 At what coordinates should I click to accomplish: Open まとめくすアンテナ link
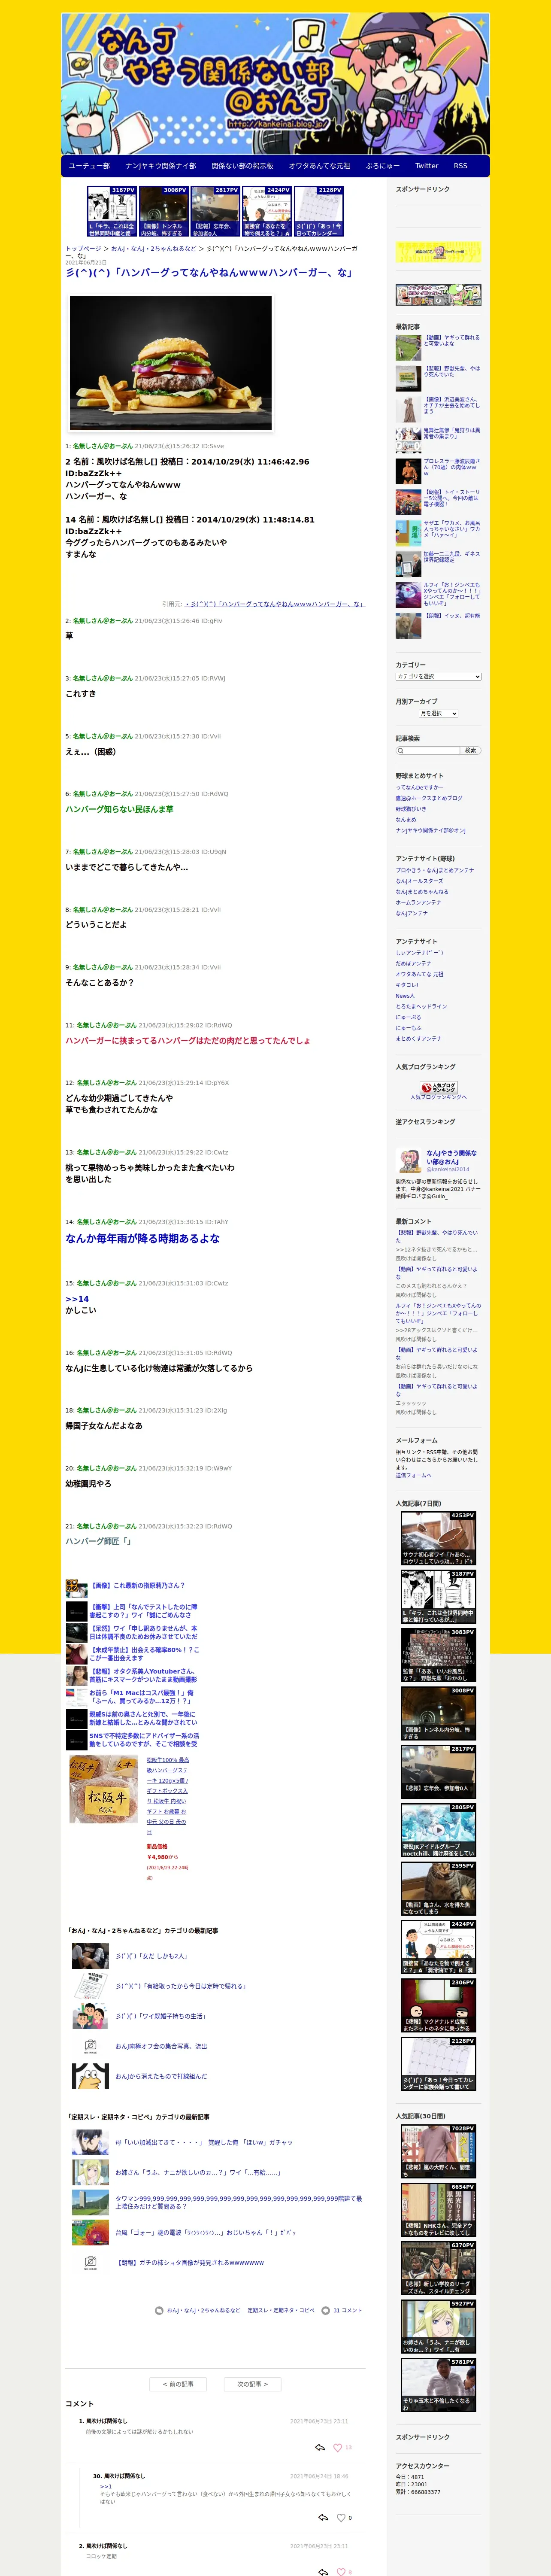[418, 1038]
